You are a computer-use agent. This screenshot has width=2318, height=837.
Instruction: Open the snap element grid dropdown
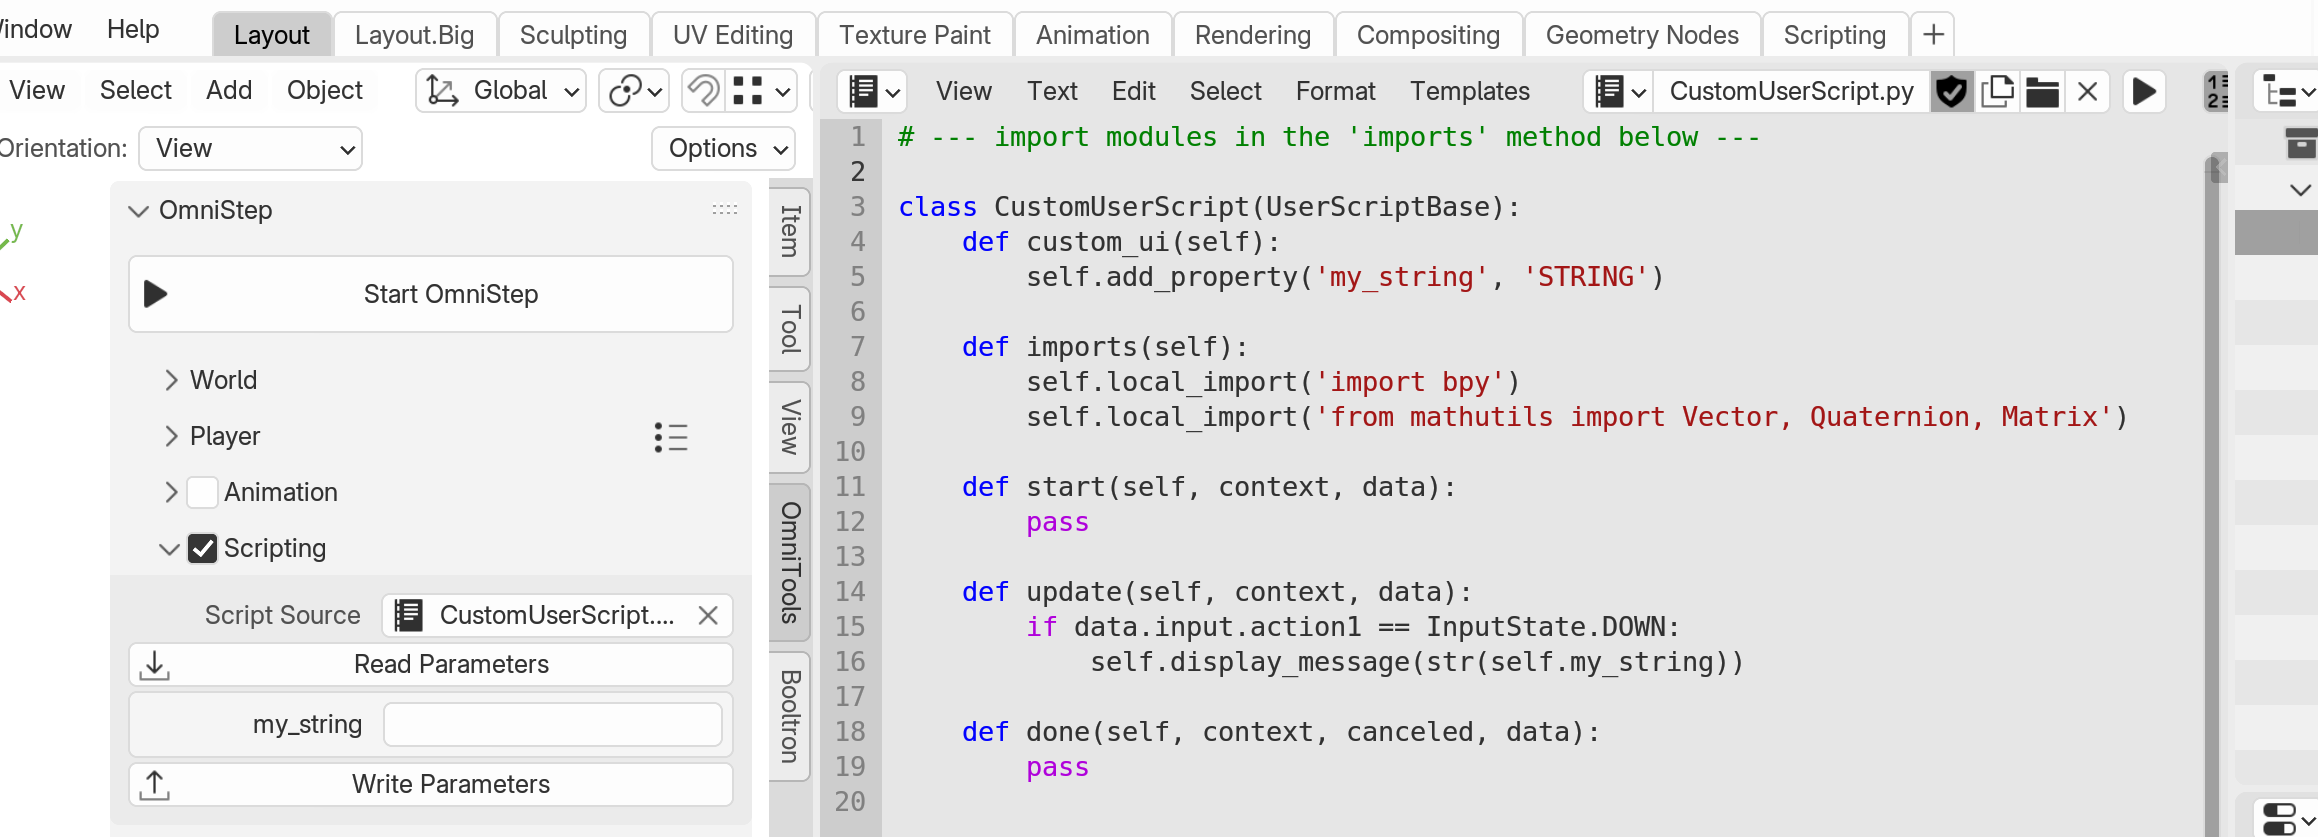pyautogui.click(x=761, y=91)
